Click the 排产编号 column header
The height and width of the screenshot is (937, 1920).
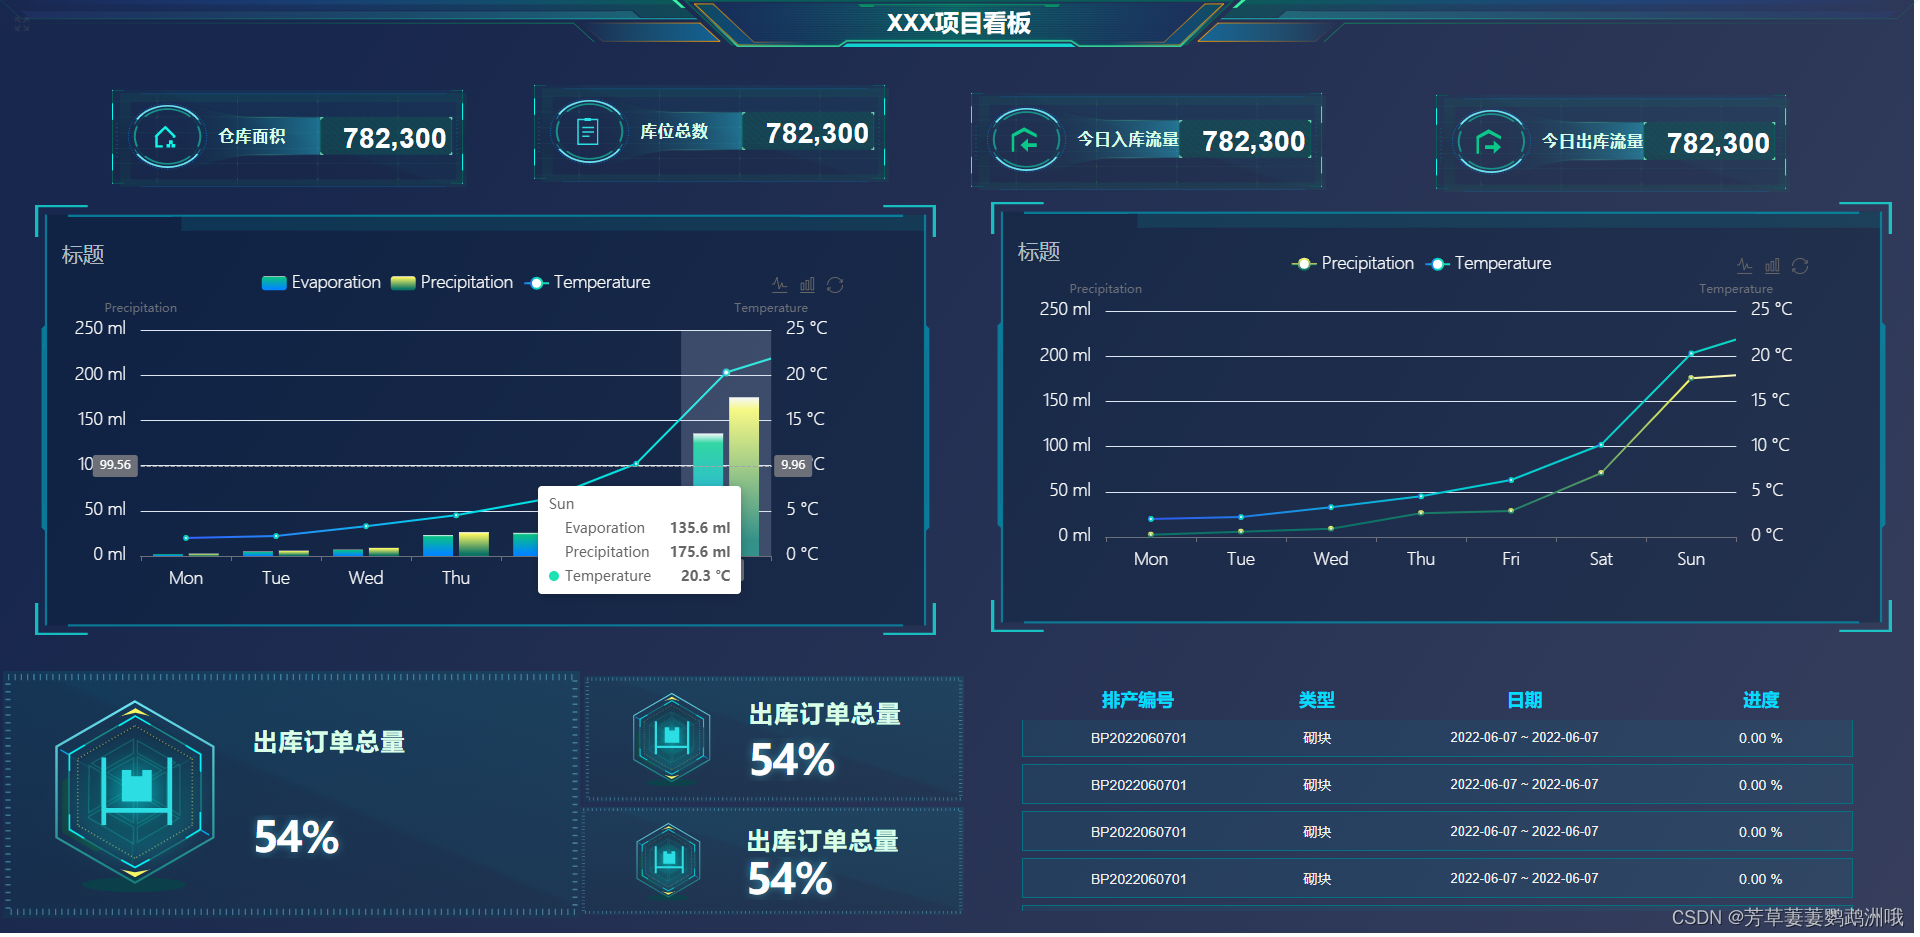[x=1138, y=701]
